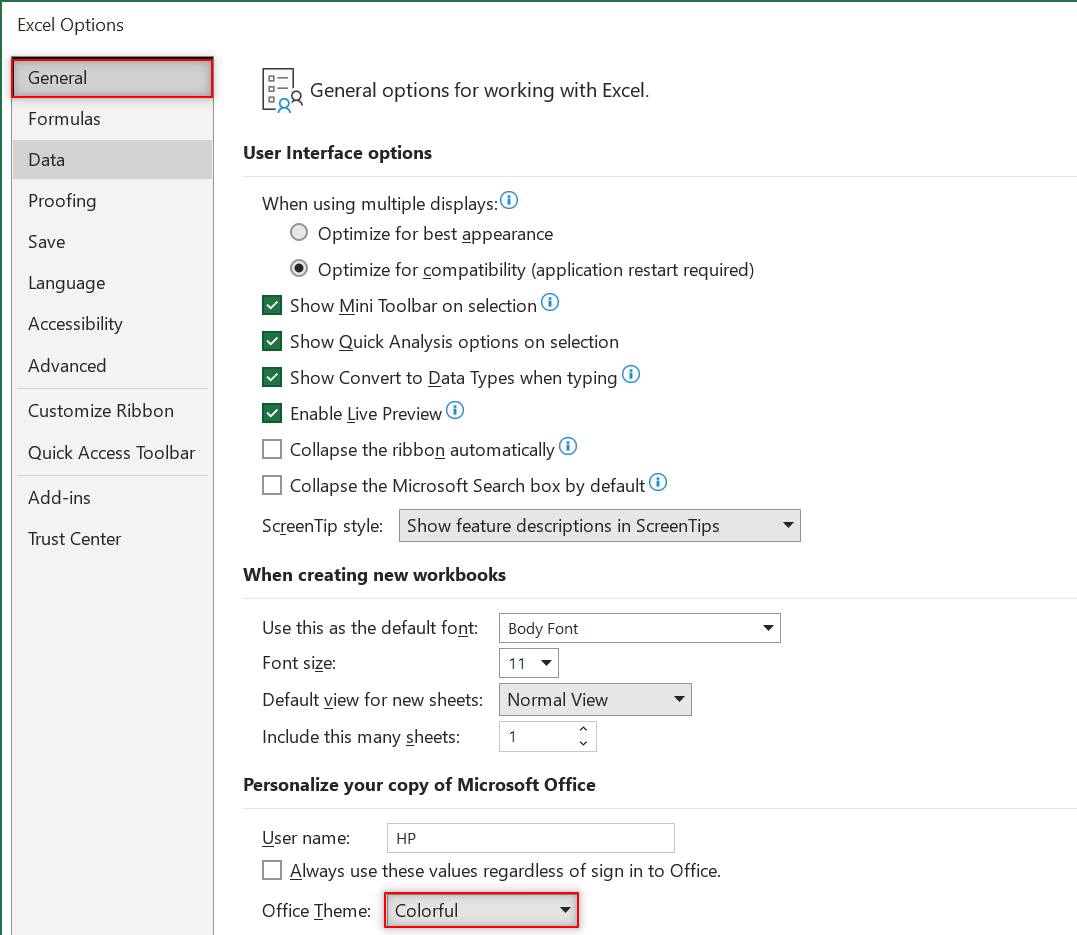Select the Language category

click(x=112, y=283)
